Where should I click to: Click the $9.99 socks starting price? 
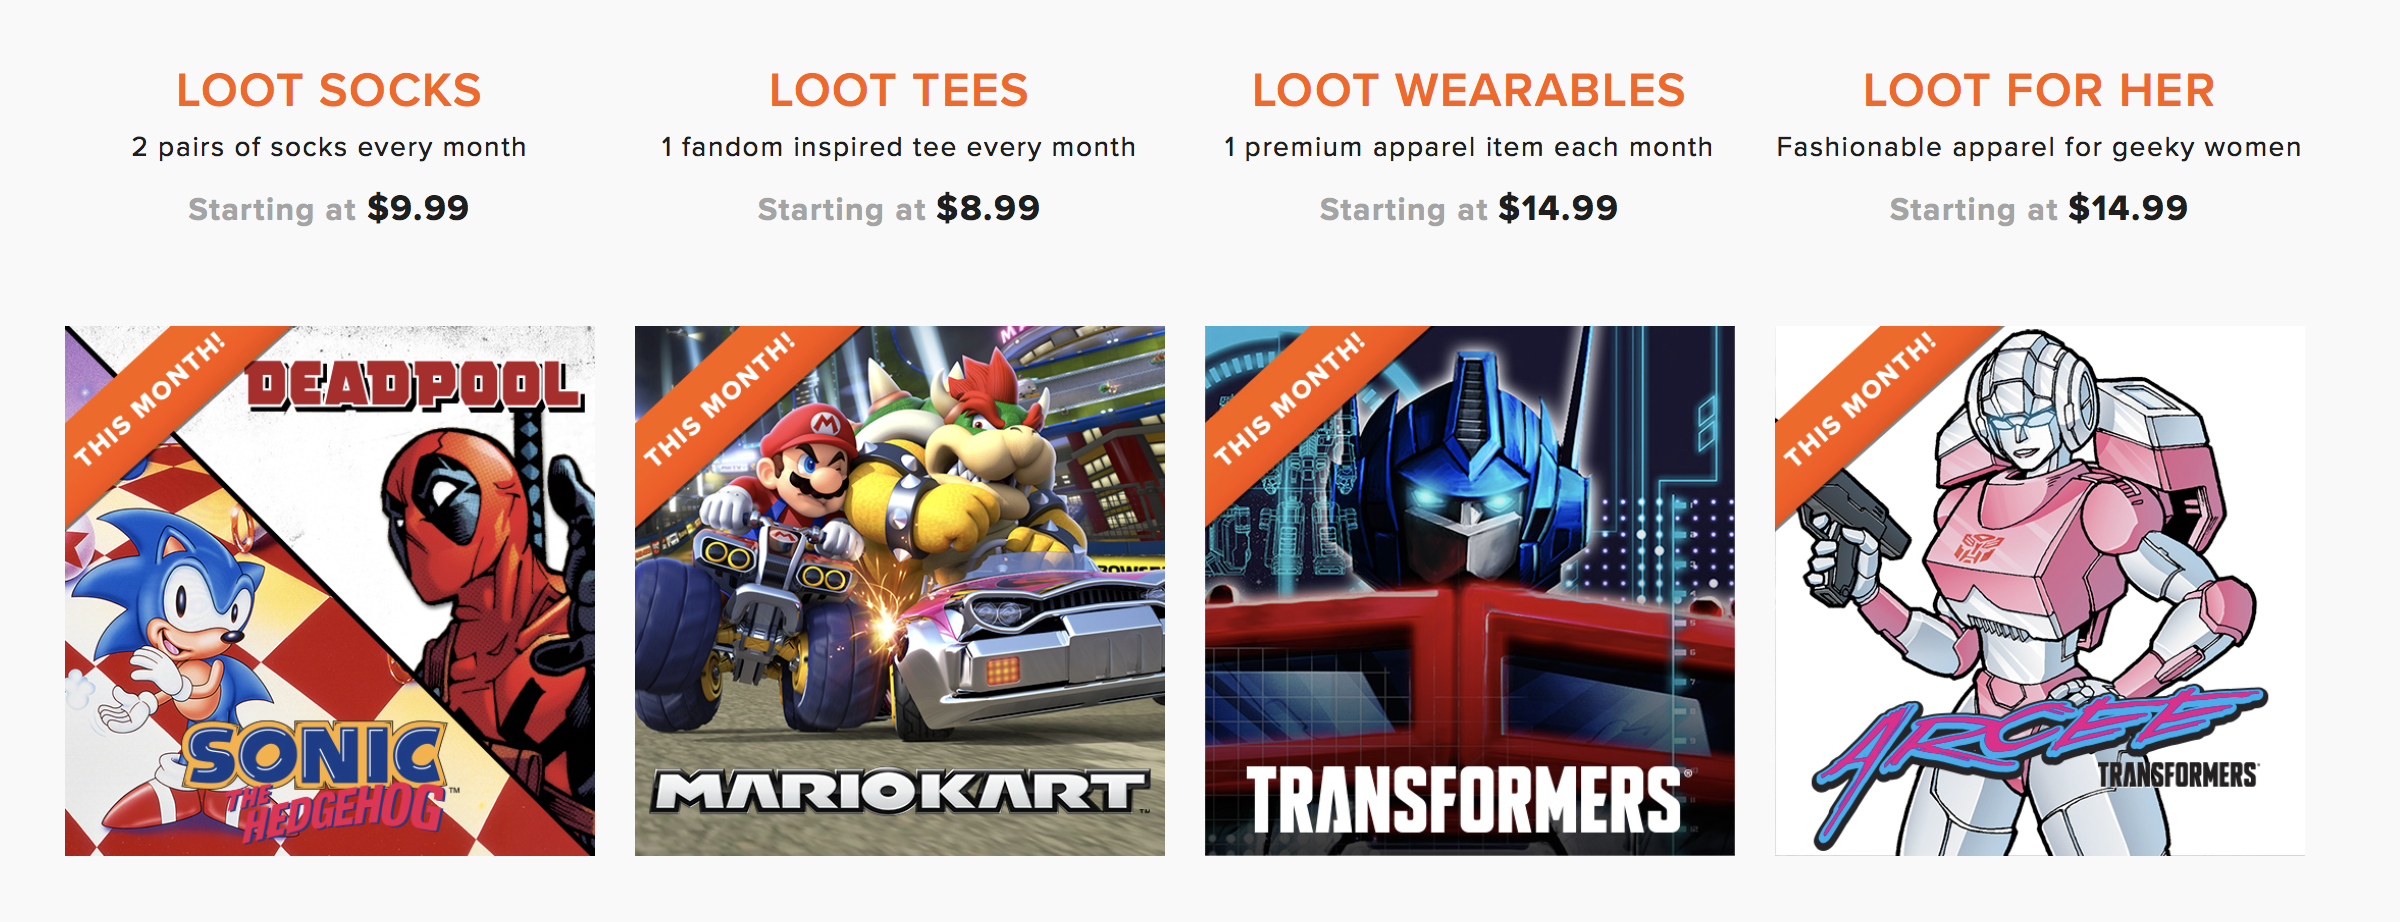[x=418, y=208]
